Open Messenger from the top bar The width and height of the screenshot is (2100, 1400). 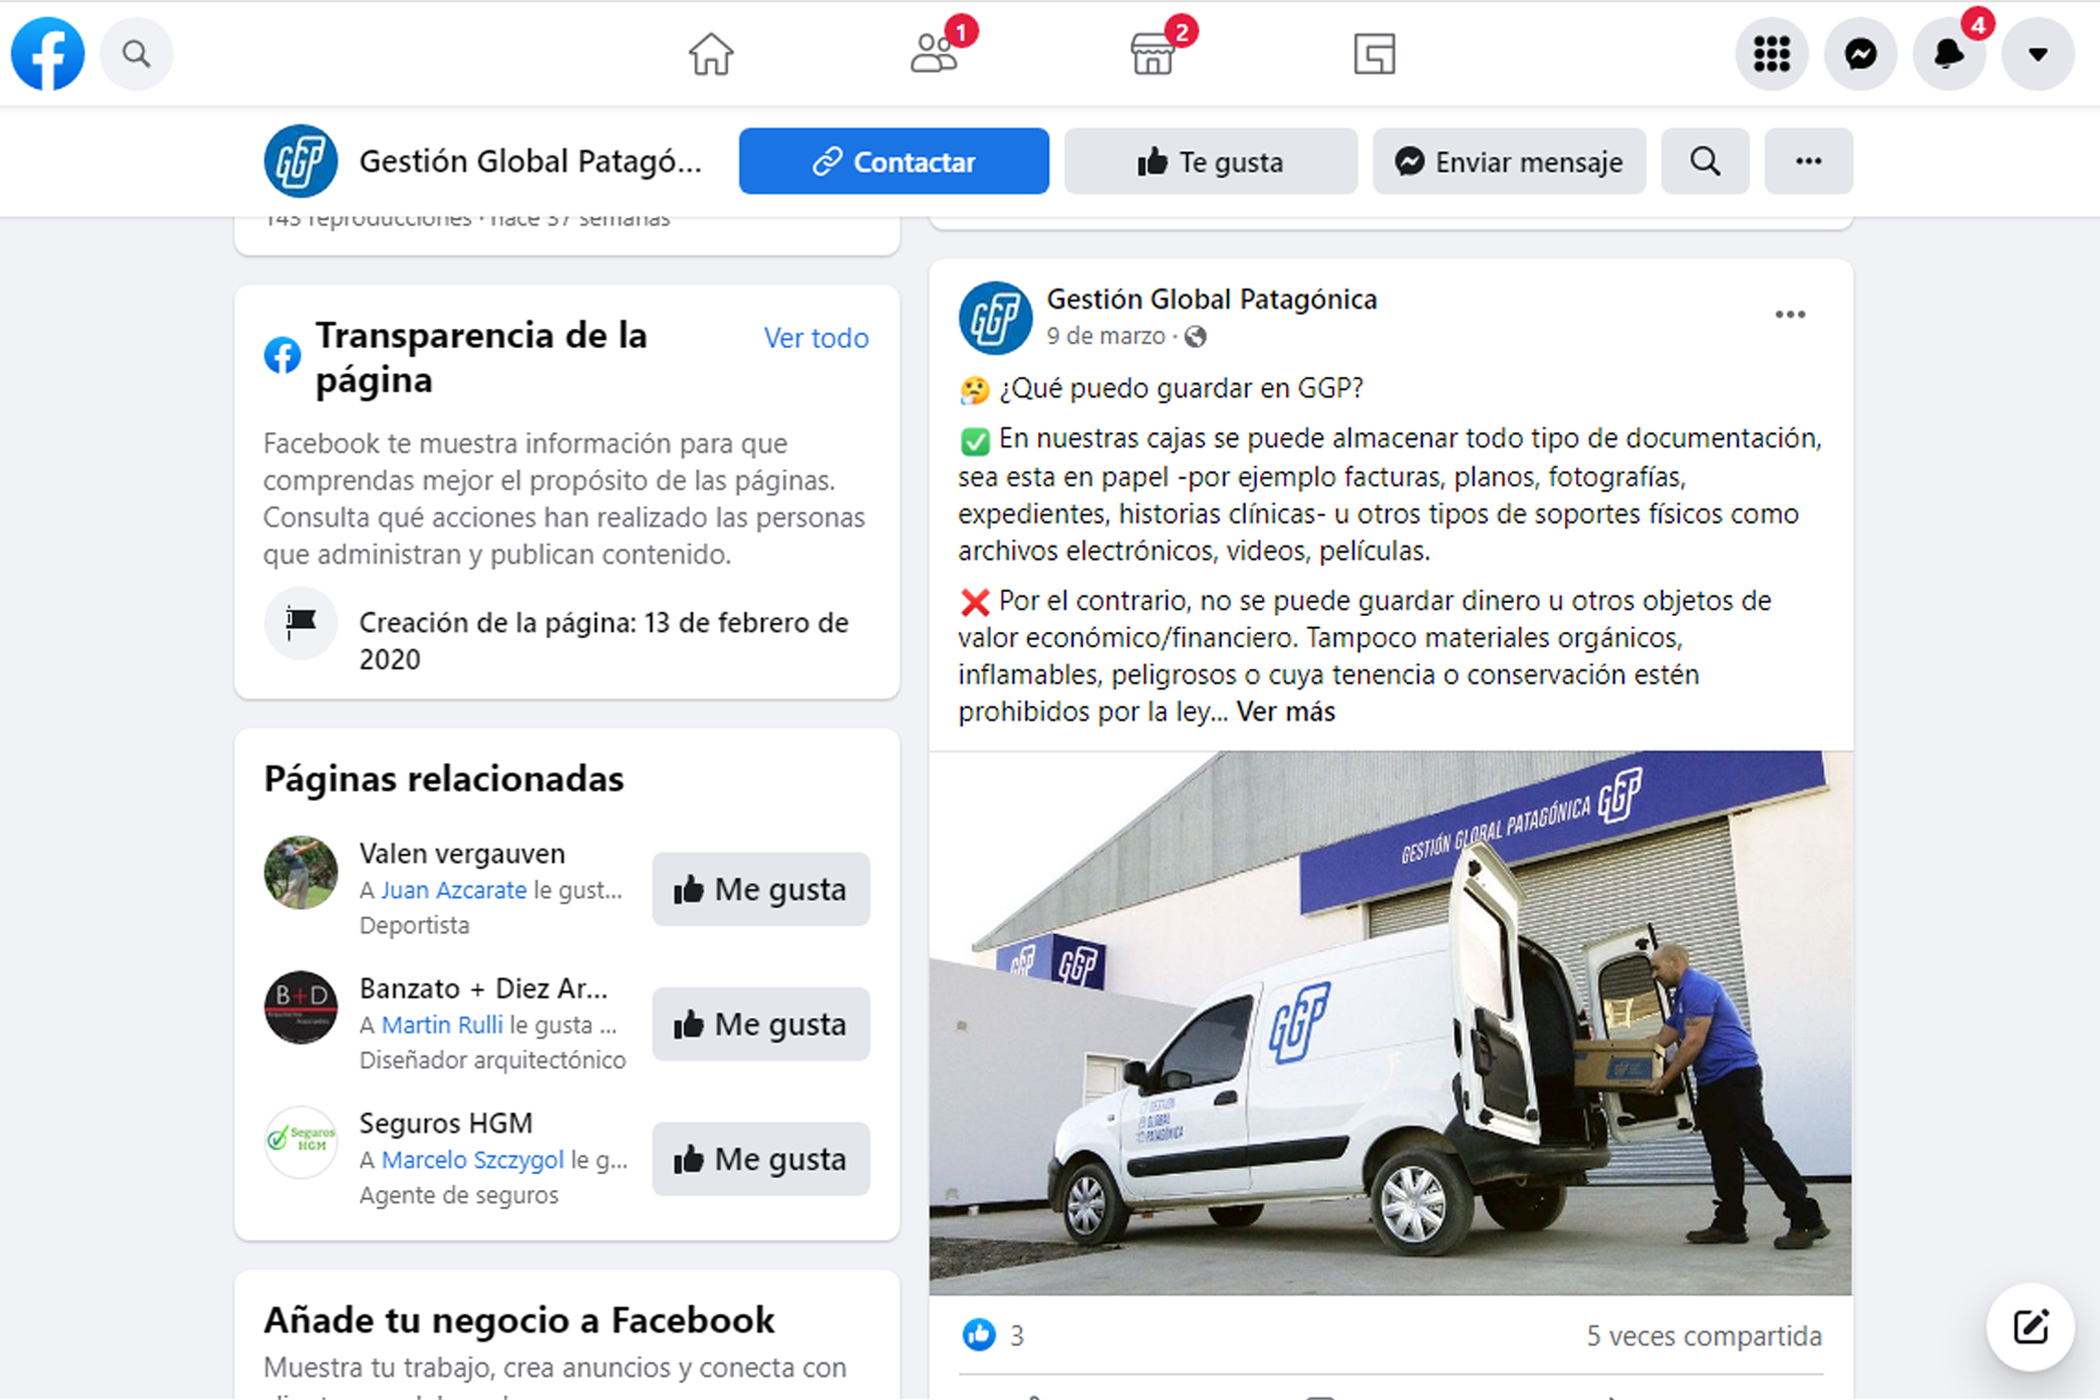pos(1860,53)
